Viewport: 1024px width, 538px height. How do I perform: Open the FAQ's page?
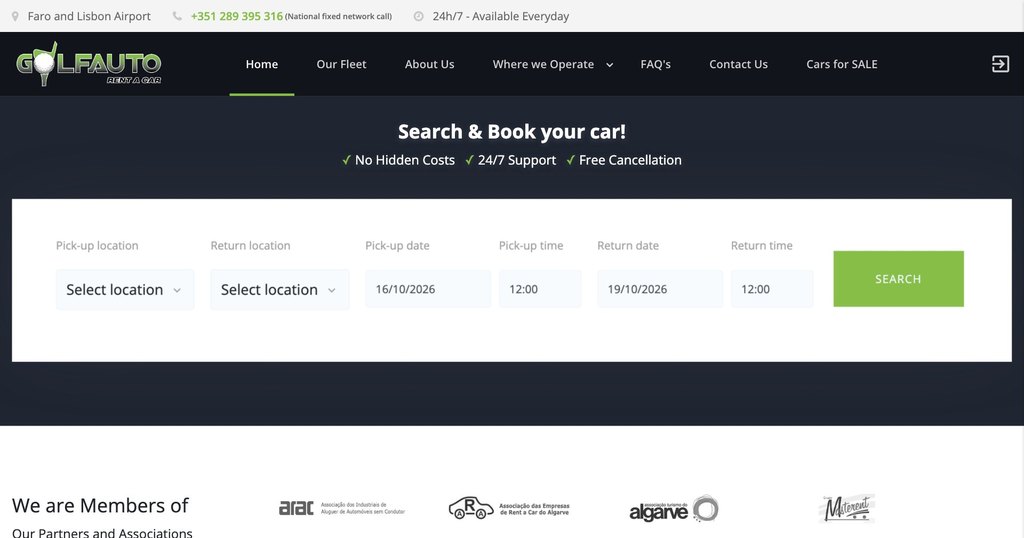pyautogui.click(x=656, y=64)
